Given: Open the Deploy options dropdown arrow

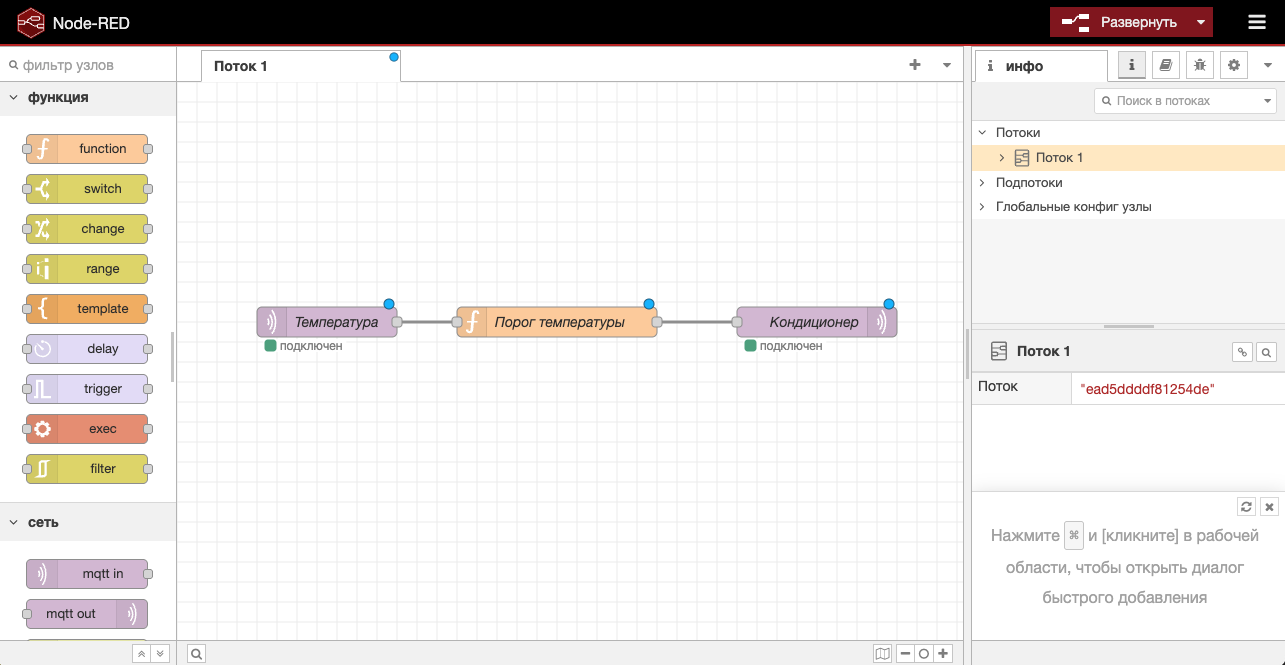Looking at the screenshot, I should (x=1201, y=22).
